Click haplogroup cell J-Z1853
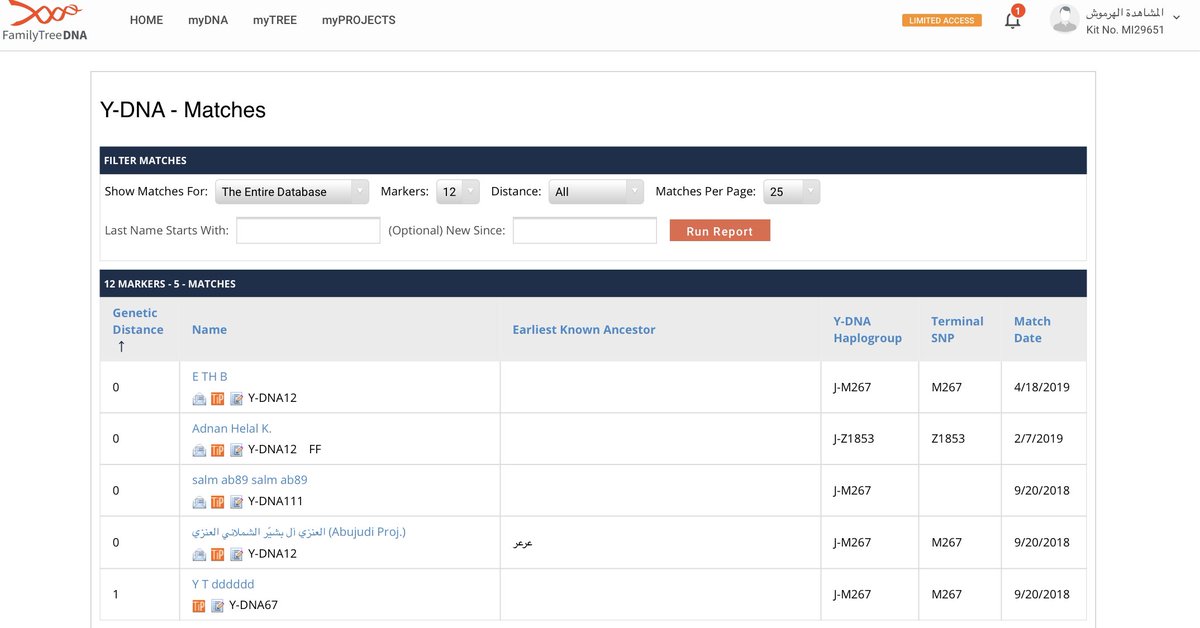The width and height of the screenshot is (1200, 628). (x=854, y=439)
